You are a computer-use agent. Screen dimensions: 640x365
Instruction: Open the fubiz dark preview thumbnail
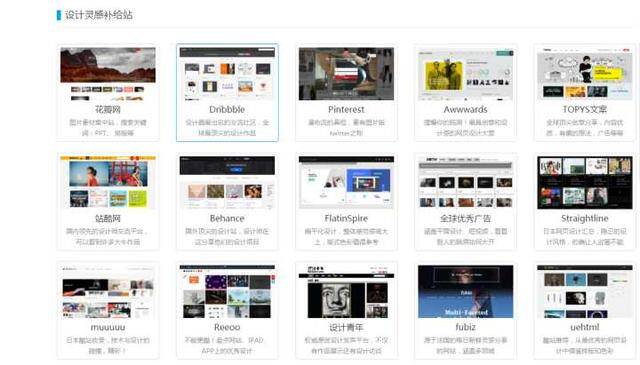point(465,292)
